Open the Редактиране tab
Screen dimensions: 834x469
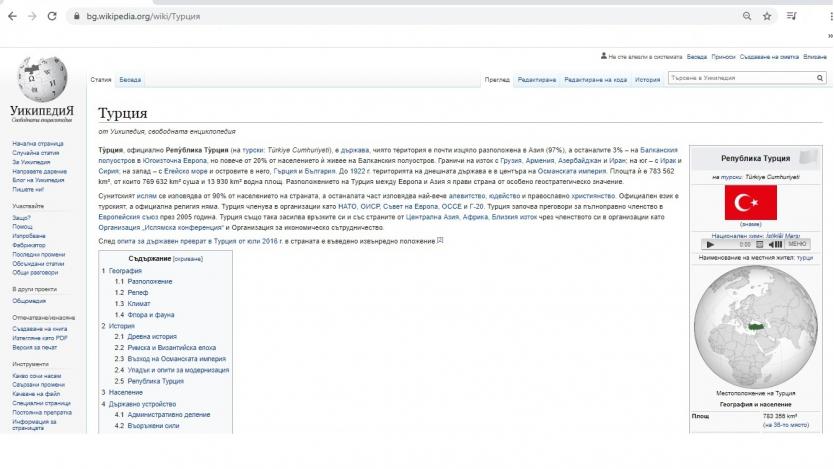[537, 80]
